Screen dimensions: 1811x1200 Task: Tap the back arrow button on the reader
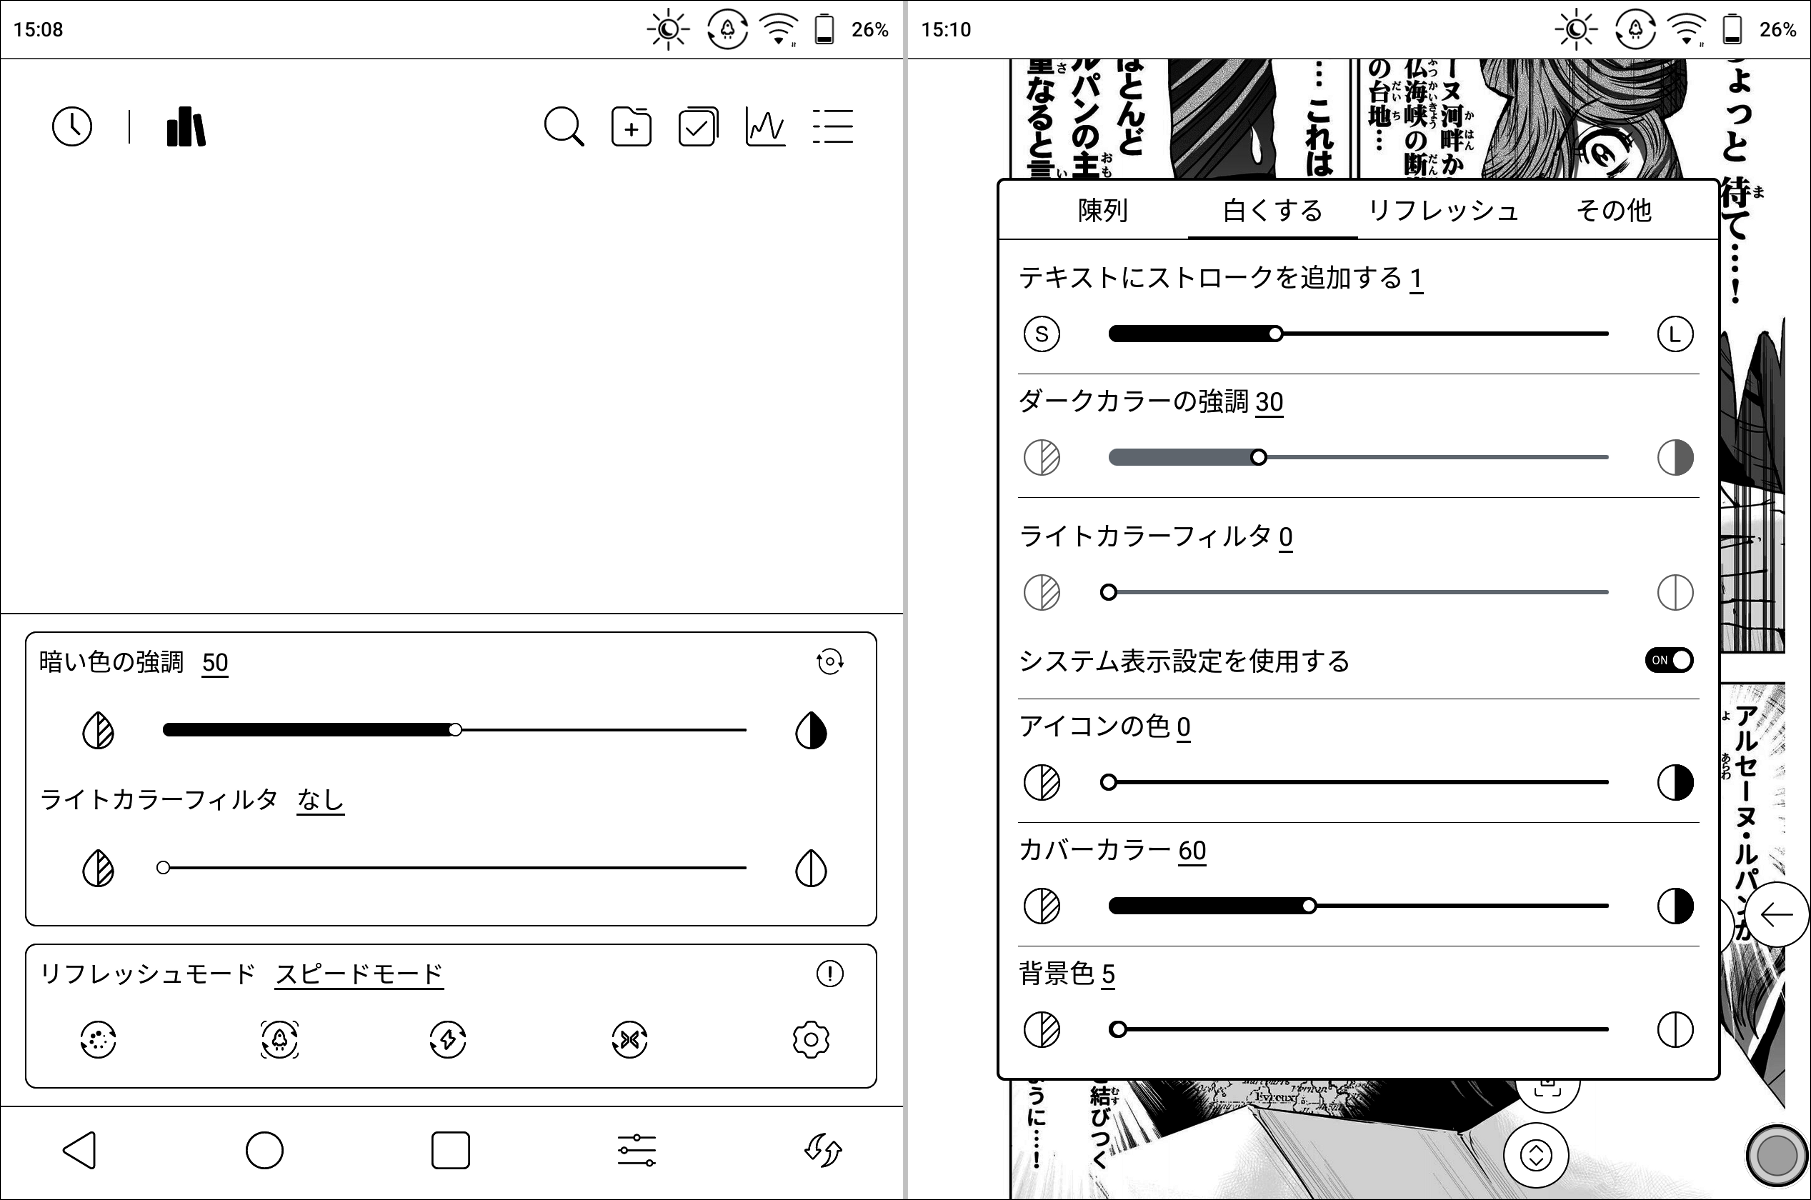coord(1777,913)
